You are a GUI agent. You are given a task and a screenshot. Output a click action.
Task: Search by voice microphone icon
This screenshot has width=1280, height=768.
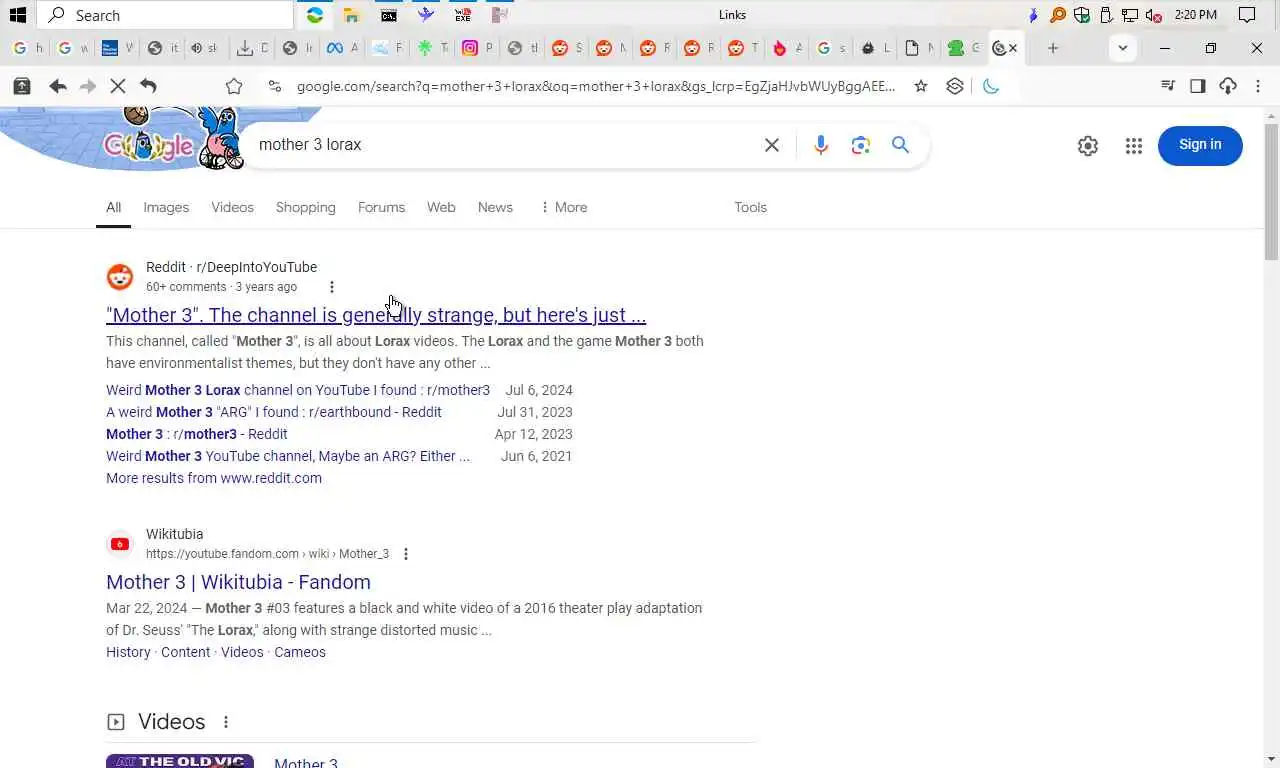coord(821,145)
